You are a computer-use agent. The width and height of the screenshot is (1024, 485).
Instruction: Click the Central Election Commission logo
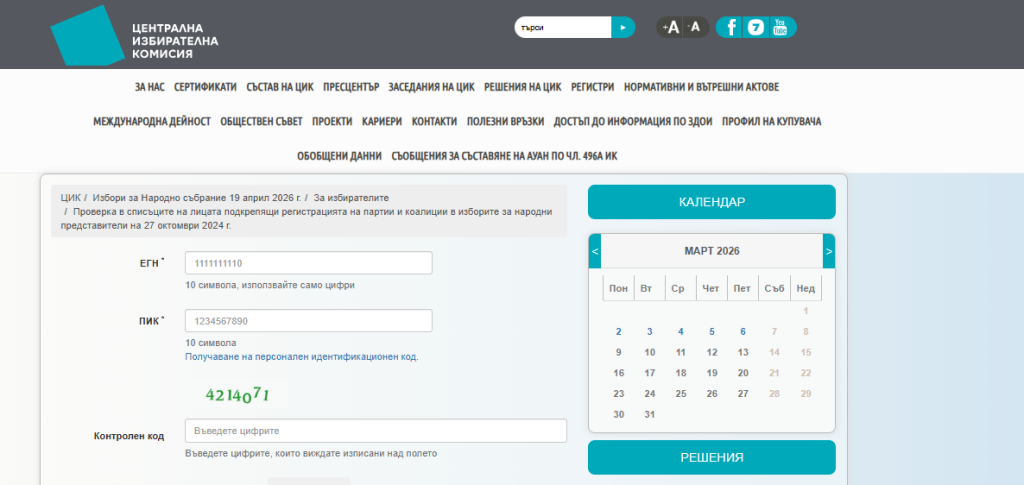[133, 35]
